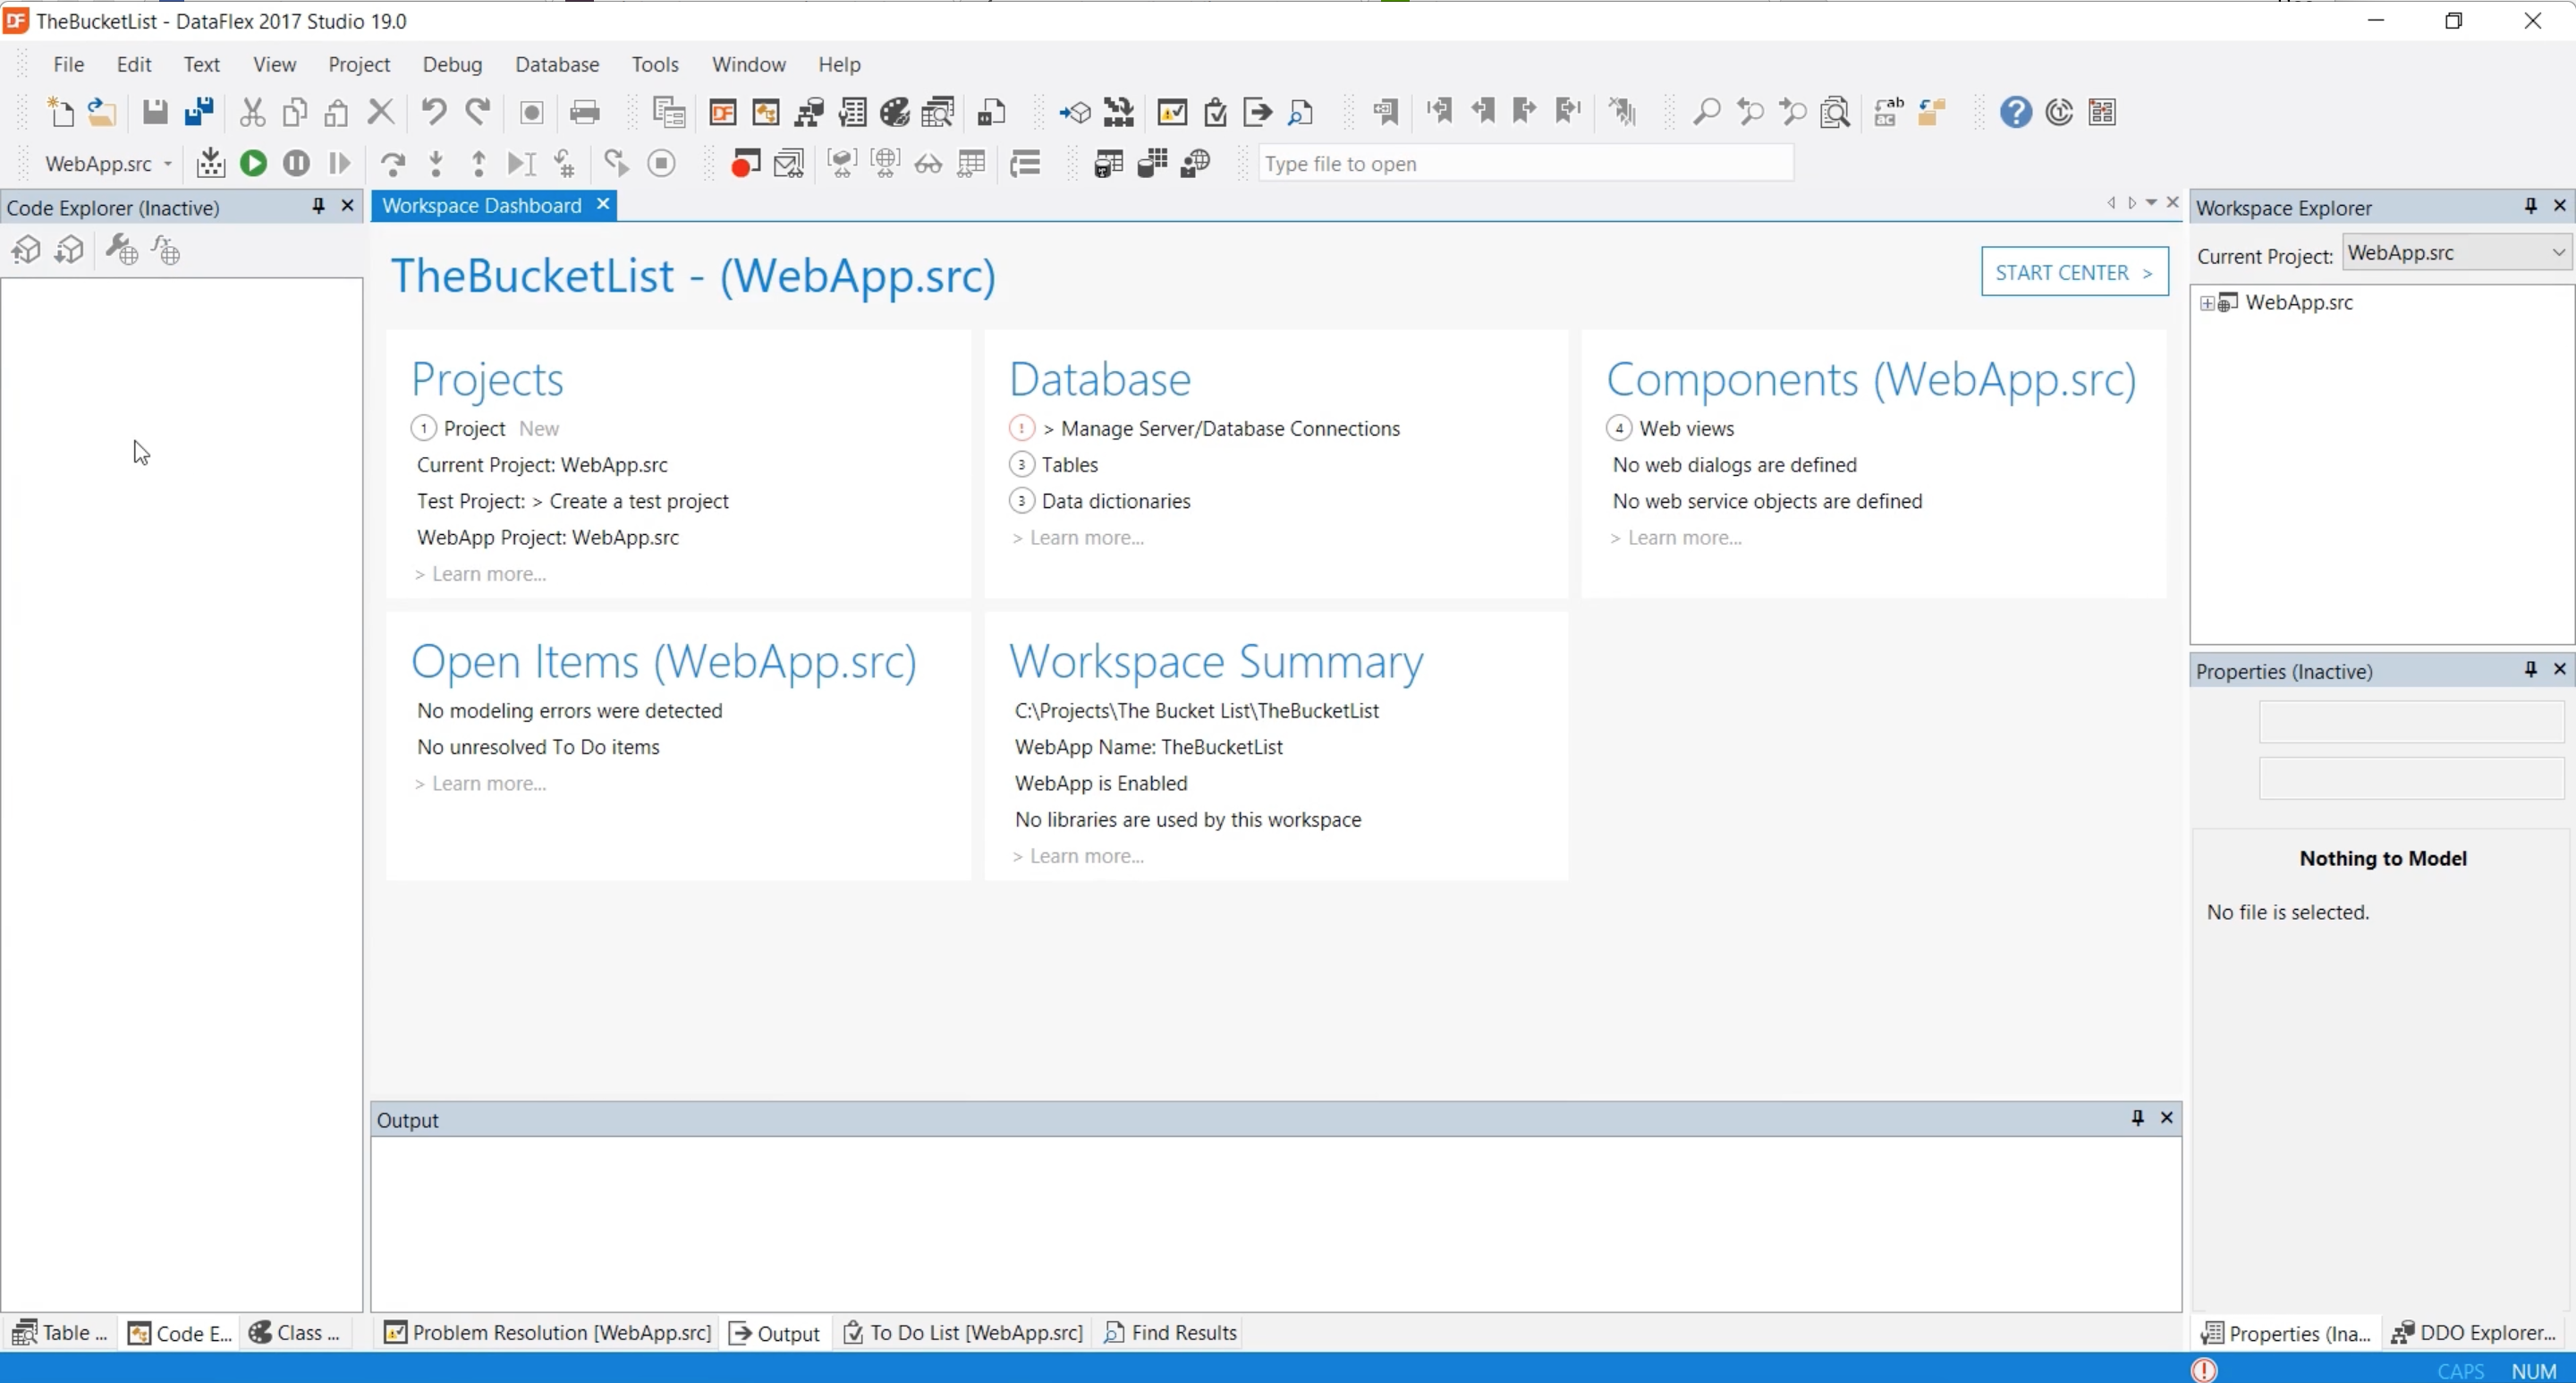Viewport: 2576px width, 1383px height.
Task: Toggle auto-hide pin on Output panel
Action: click(x=2137, y=1118)
